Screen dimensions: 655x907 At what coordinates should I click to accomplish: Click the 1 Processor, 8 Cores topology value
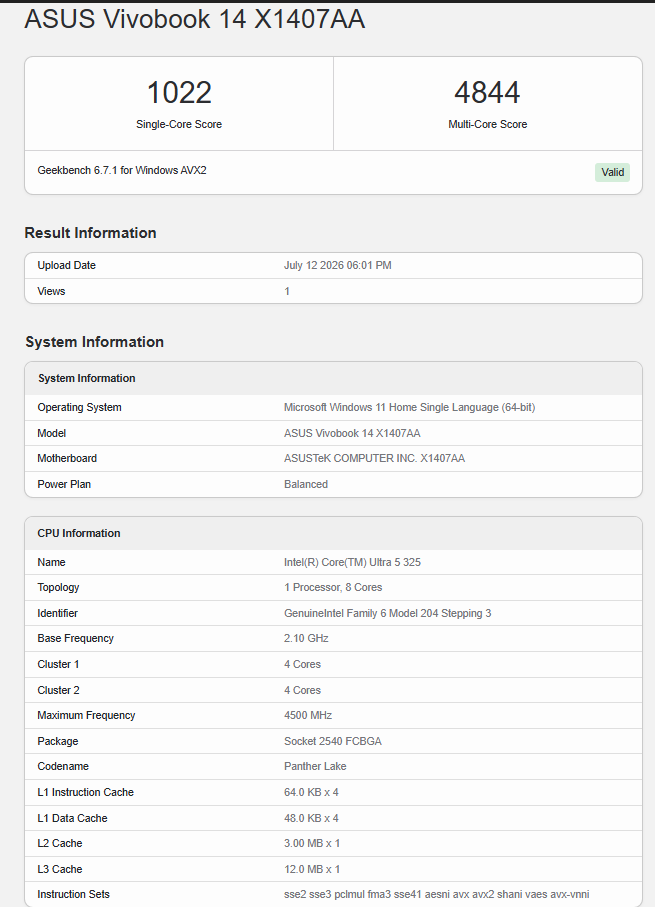333,587
